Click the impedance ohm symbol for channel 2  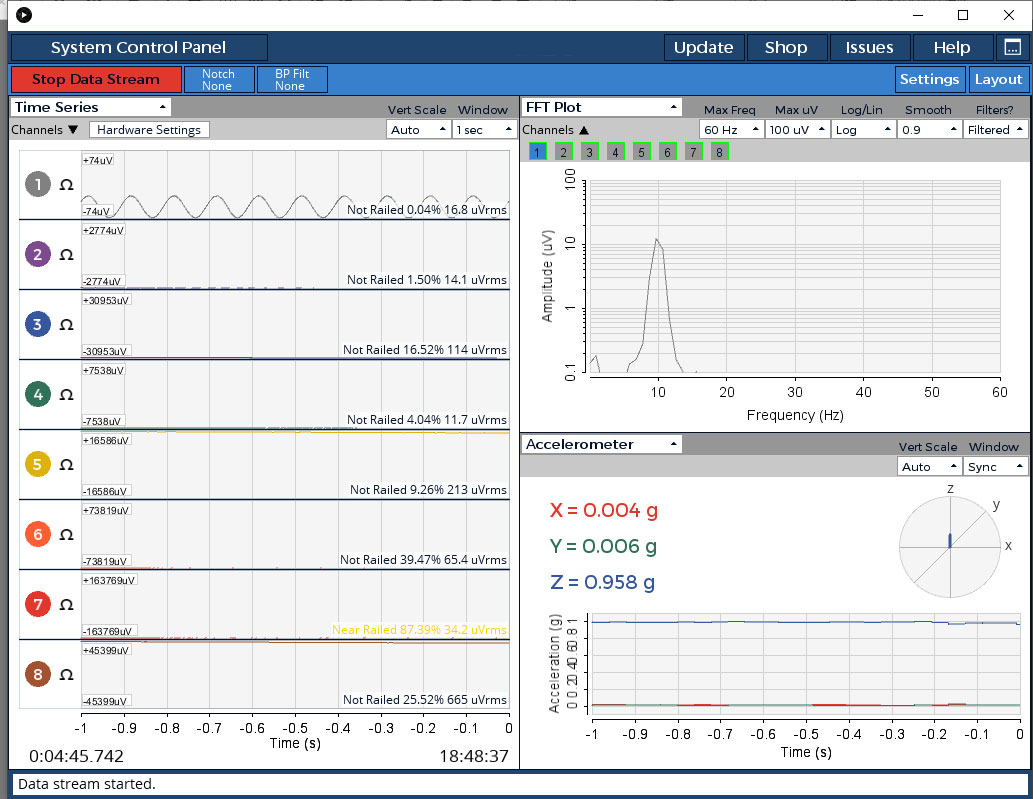tap(66, 255)
